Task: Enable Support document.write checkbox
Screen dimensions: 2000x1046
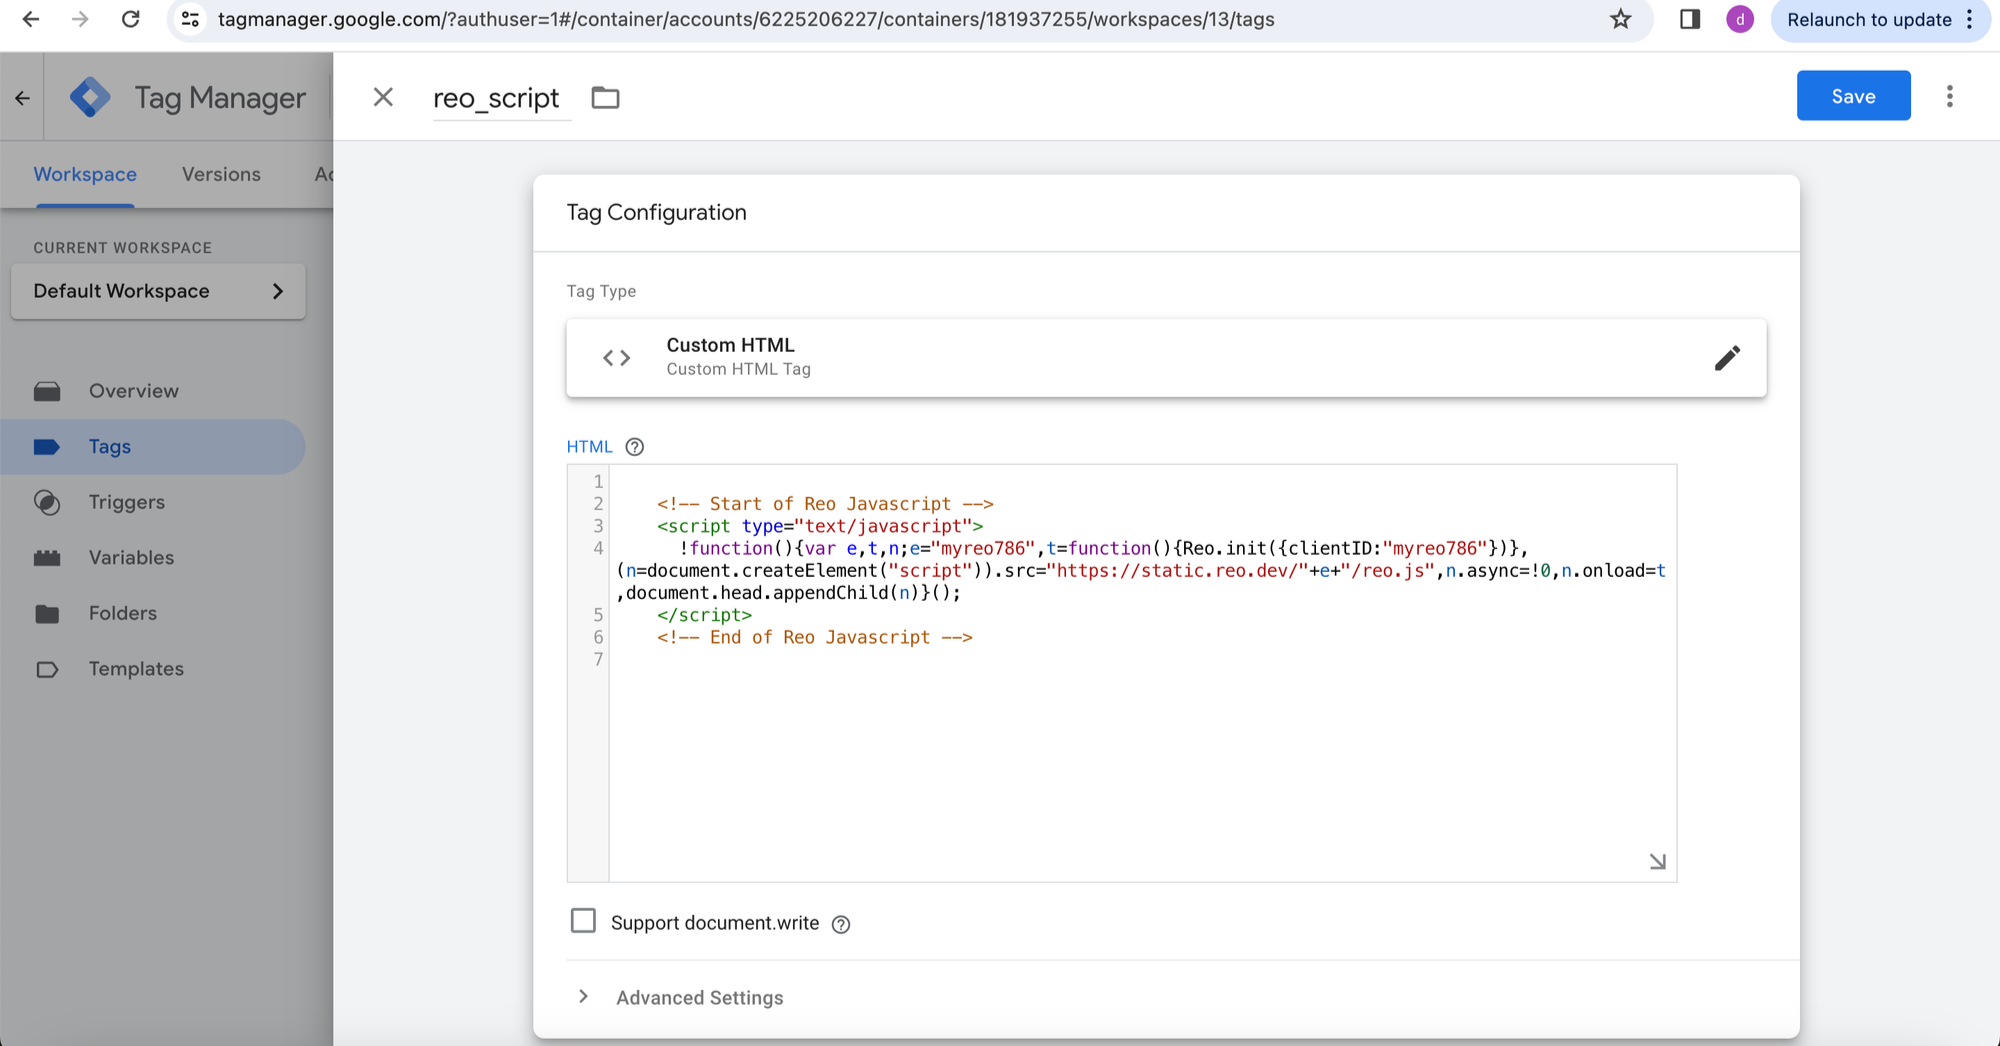Action: (583, 921)
